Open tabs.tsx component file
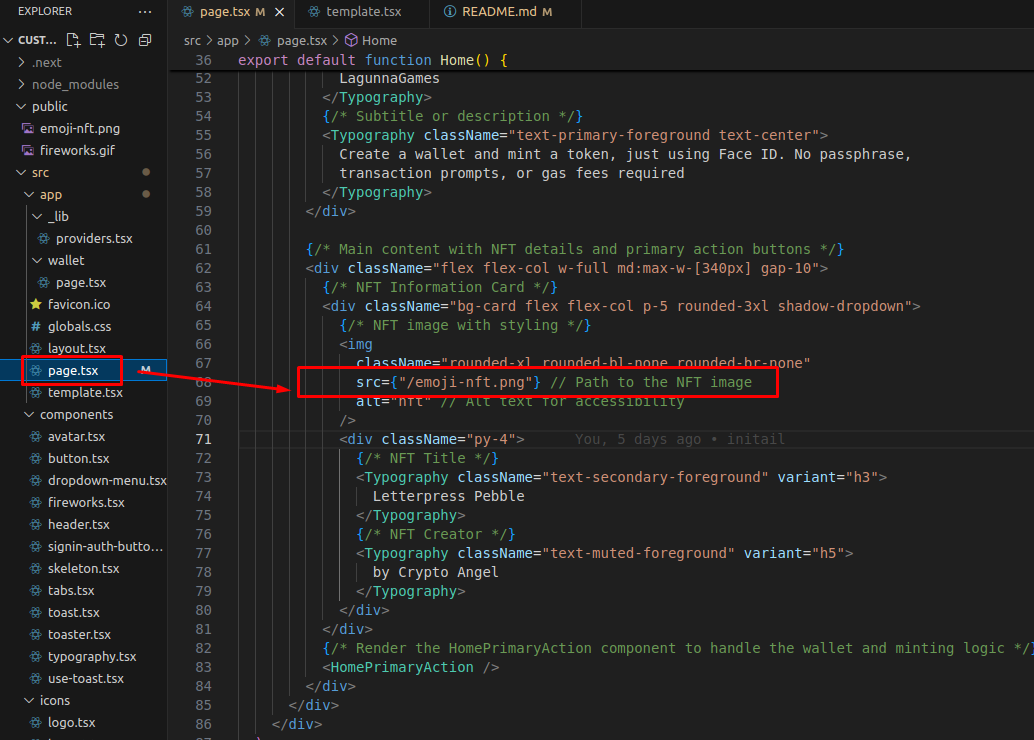Image resolution: width=1034 pixels, height=740 pixels. (x=83, y=590)
